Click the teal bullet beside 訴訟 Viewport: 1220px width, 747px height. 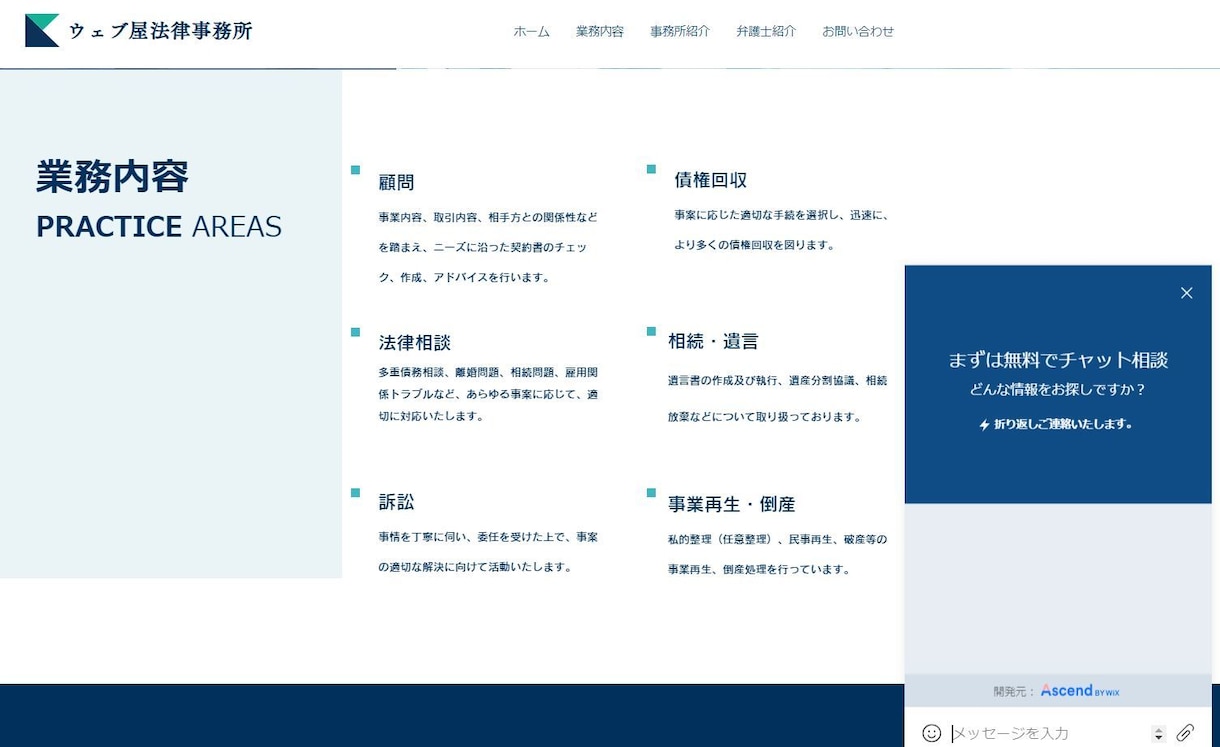[355, 493]
